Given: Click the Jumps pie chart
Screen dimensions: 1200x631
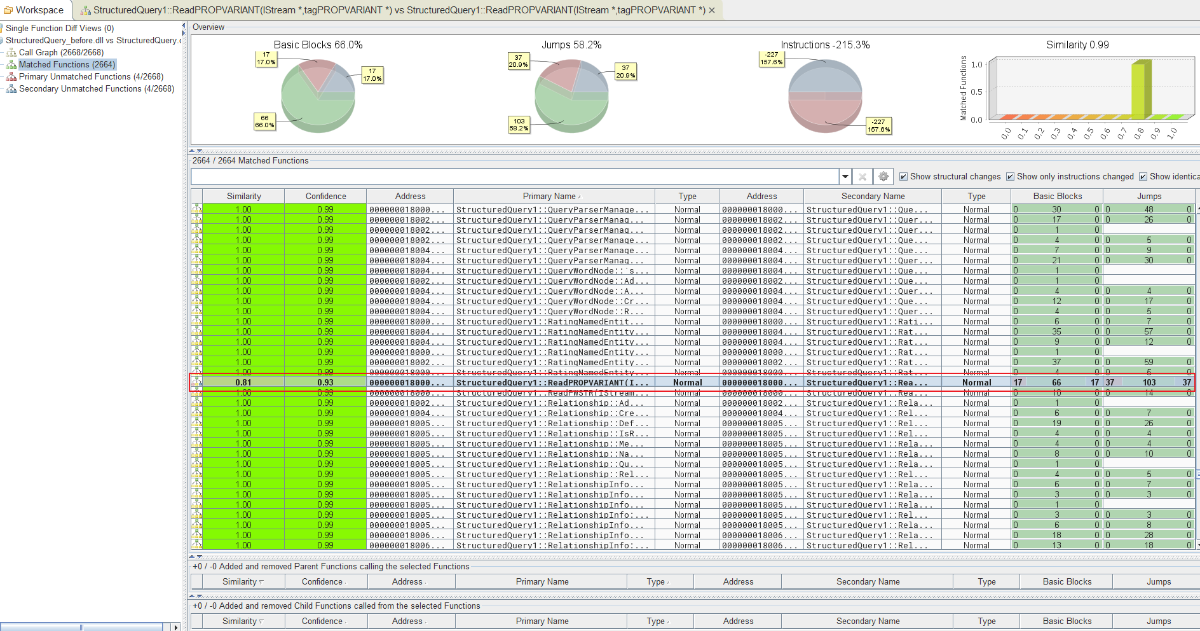Looking at the screenshot, I should click(x=572, y=94).
